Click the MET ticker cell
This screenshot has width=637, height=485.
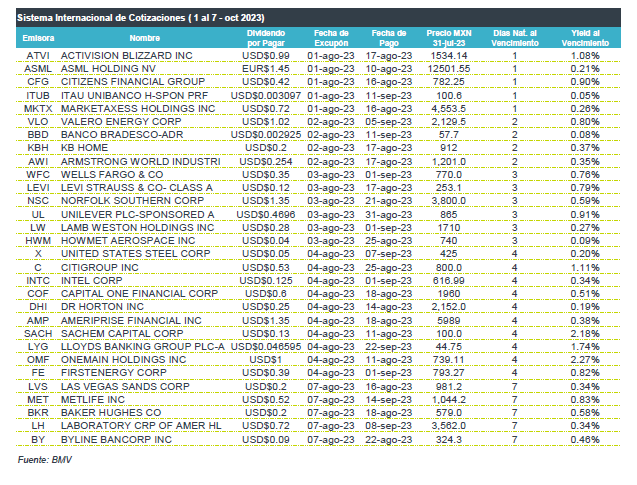(x=38, y=400)
